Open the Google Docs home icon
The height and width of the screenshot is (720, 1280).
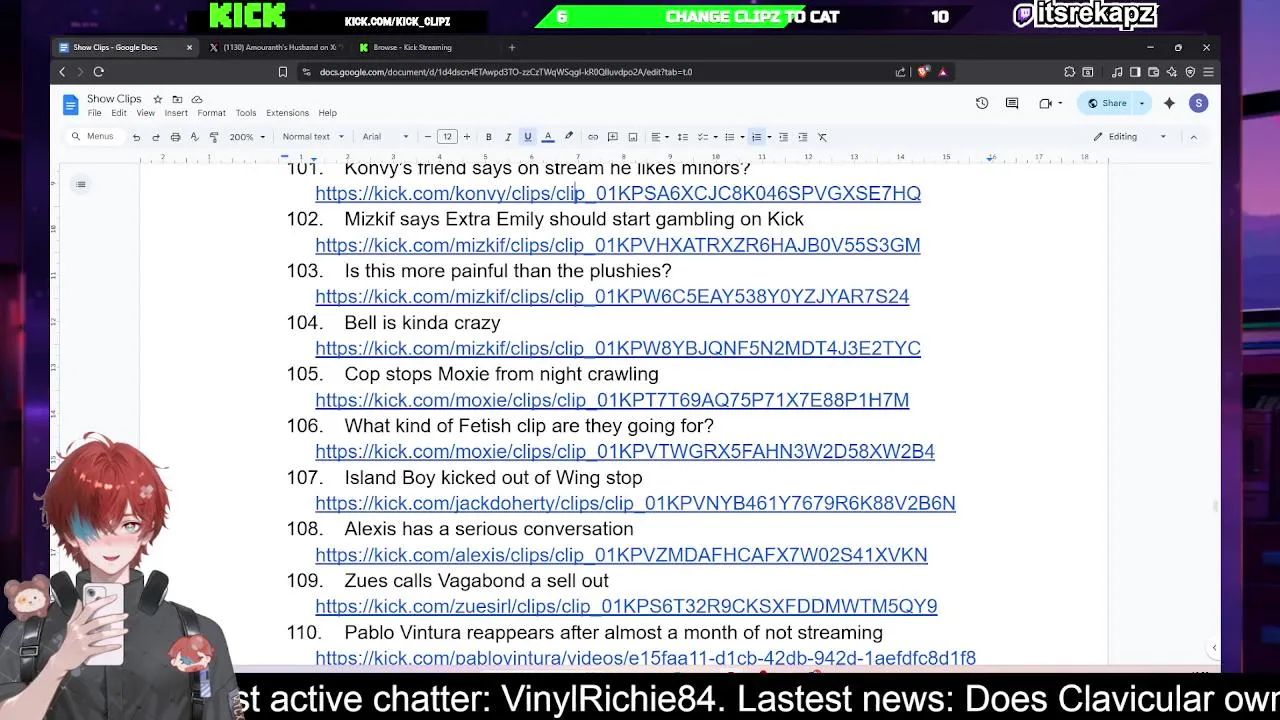coord(70,104)
